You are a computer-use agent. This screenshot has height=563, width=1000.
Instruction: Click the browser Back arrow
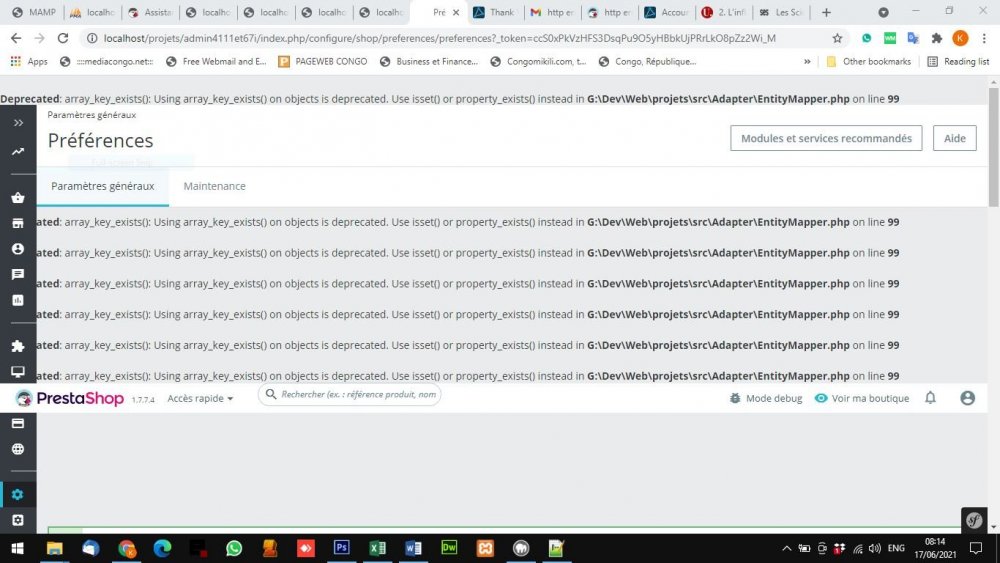pos(16,38)
